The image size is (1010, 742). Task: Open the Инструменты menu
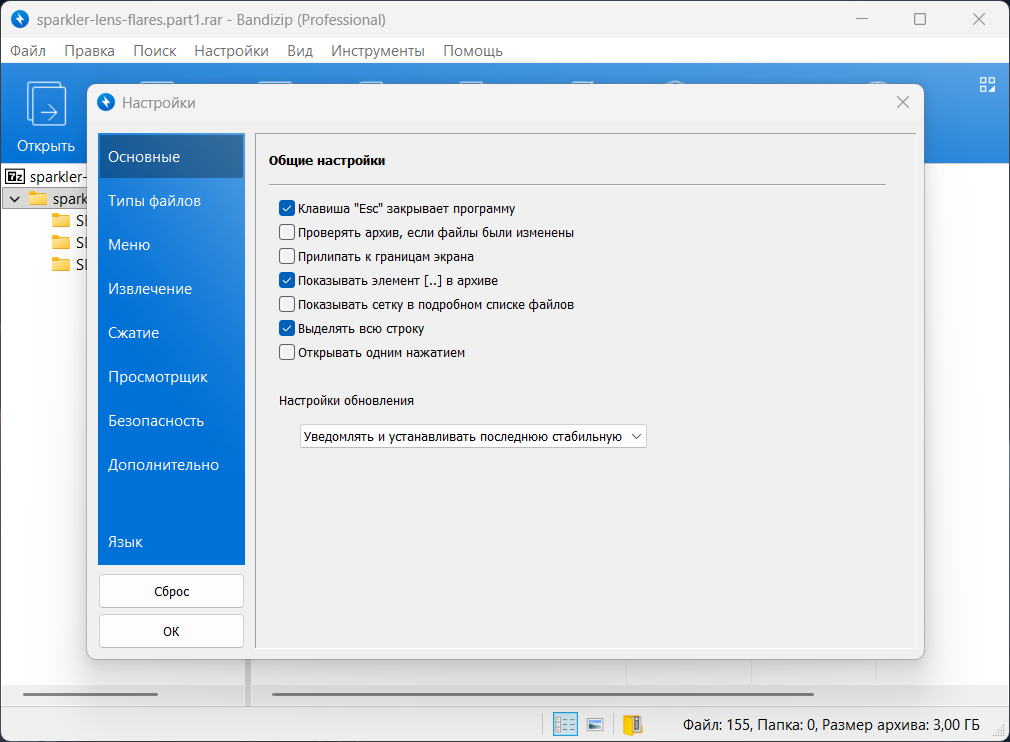click(377, 50)
